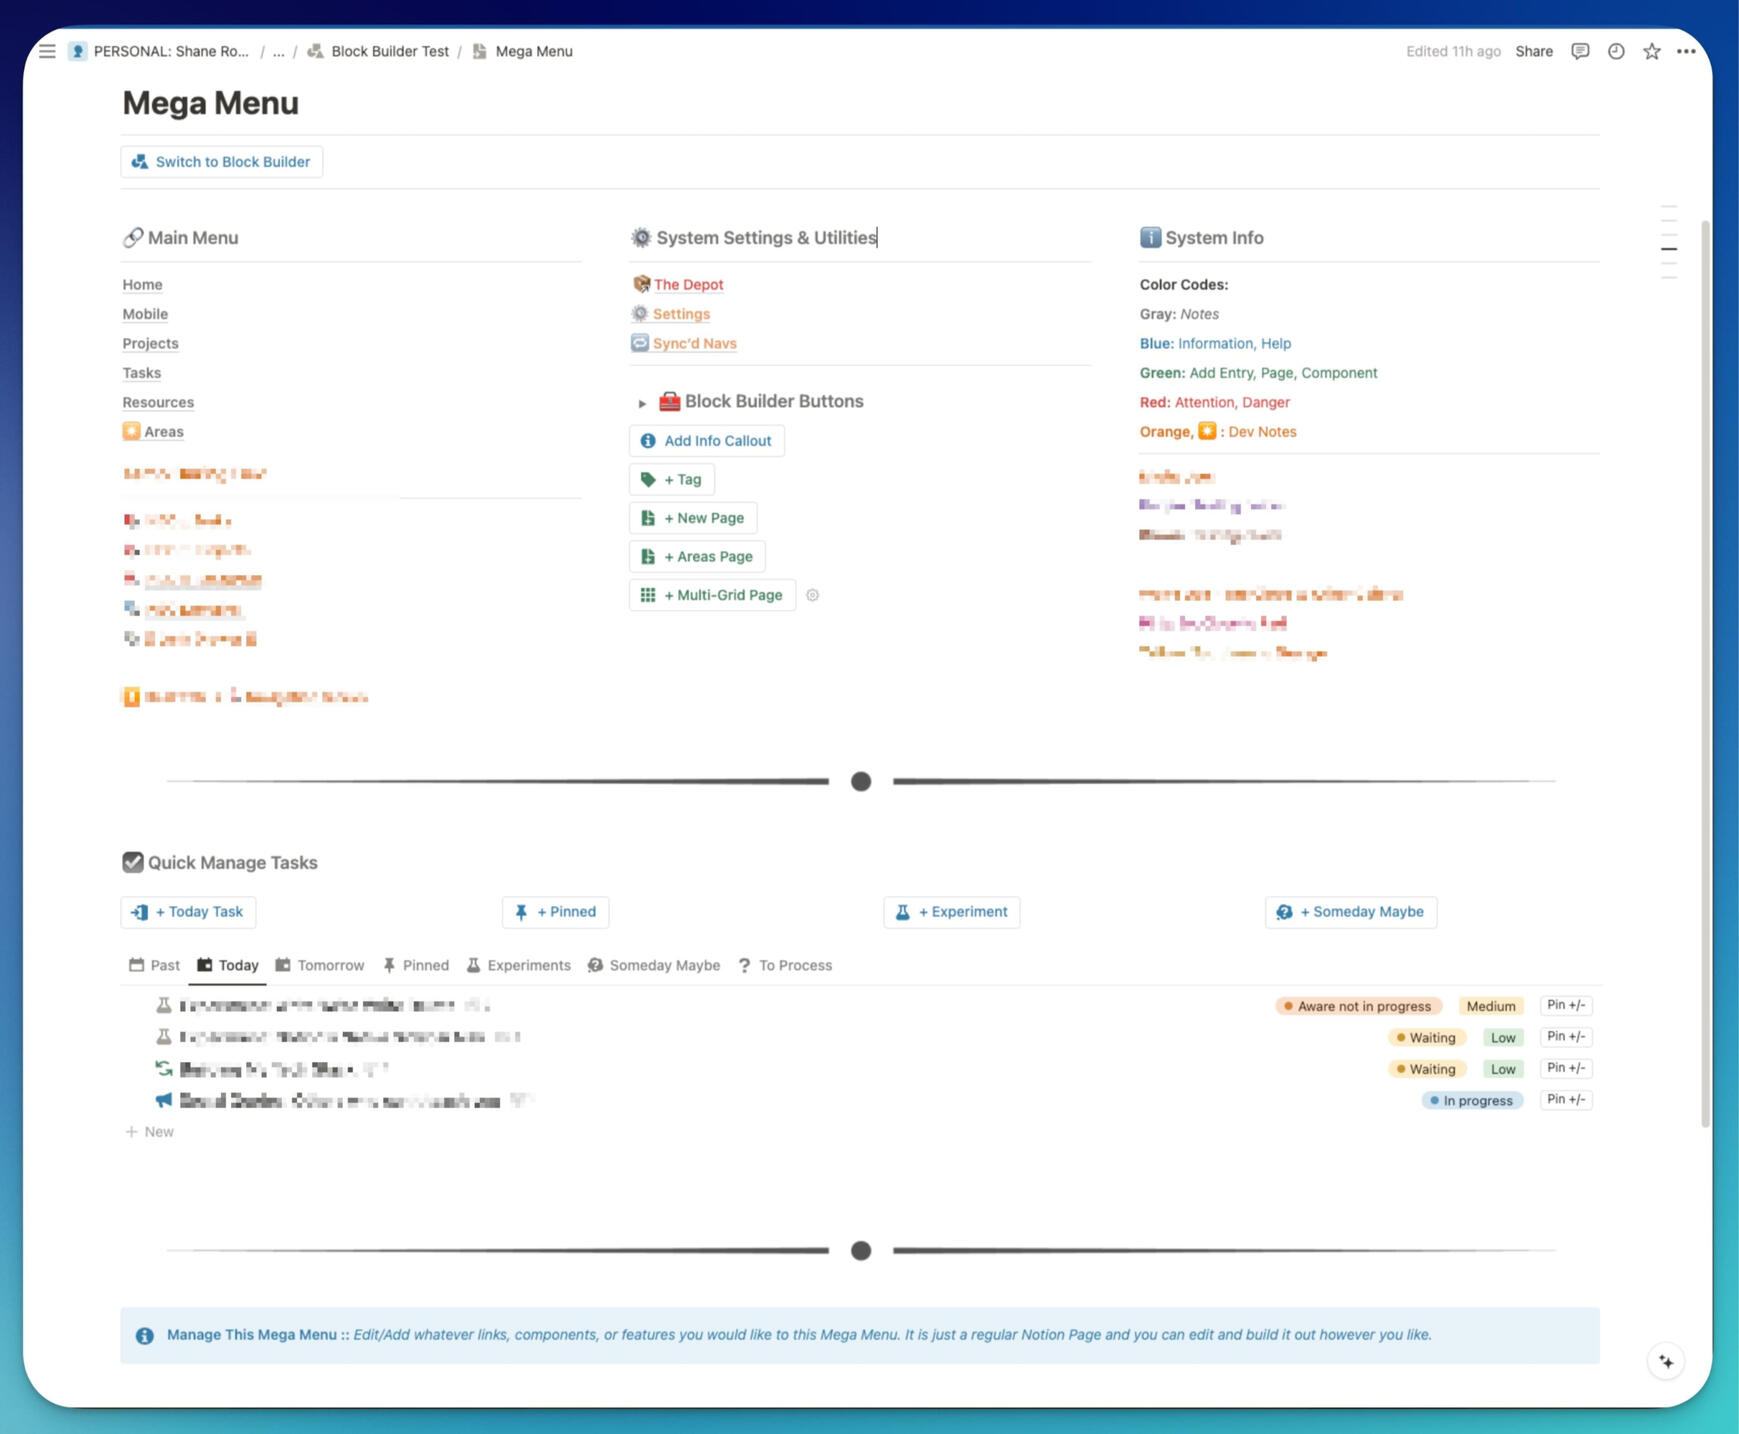Viewport: 1739px width, 1434px height.
Task: Click the Quick Manage Tasks checkbox icon
Action: coord(132,862)
